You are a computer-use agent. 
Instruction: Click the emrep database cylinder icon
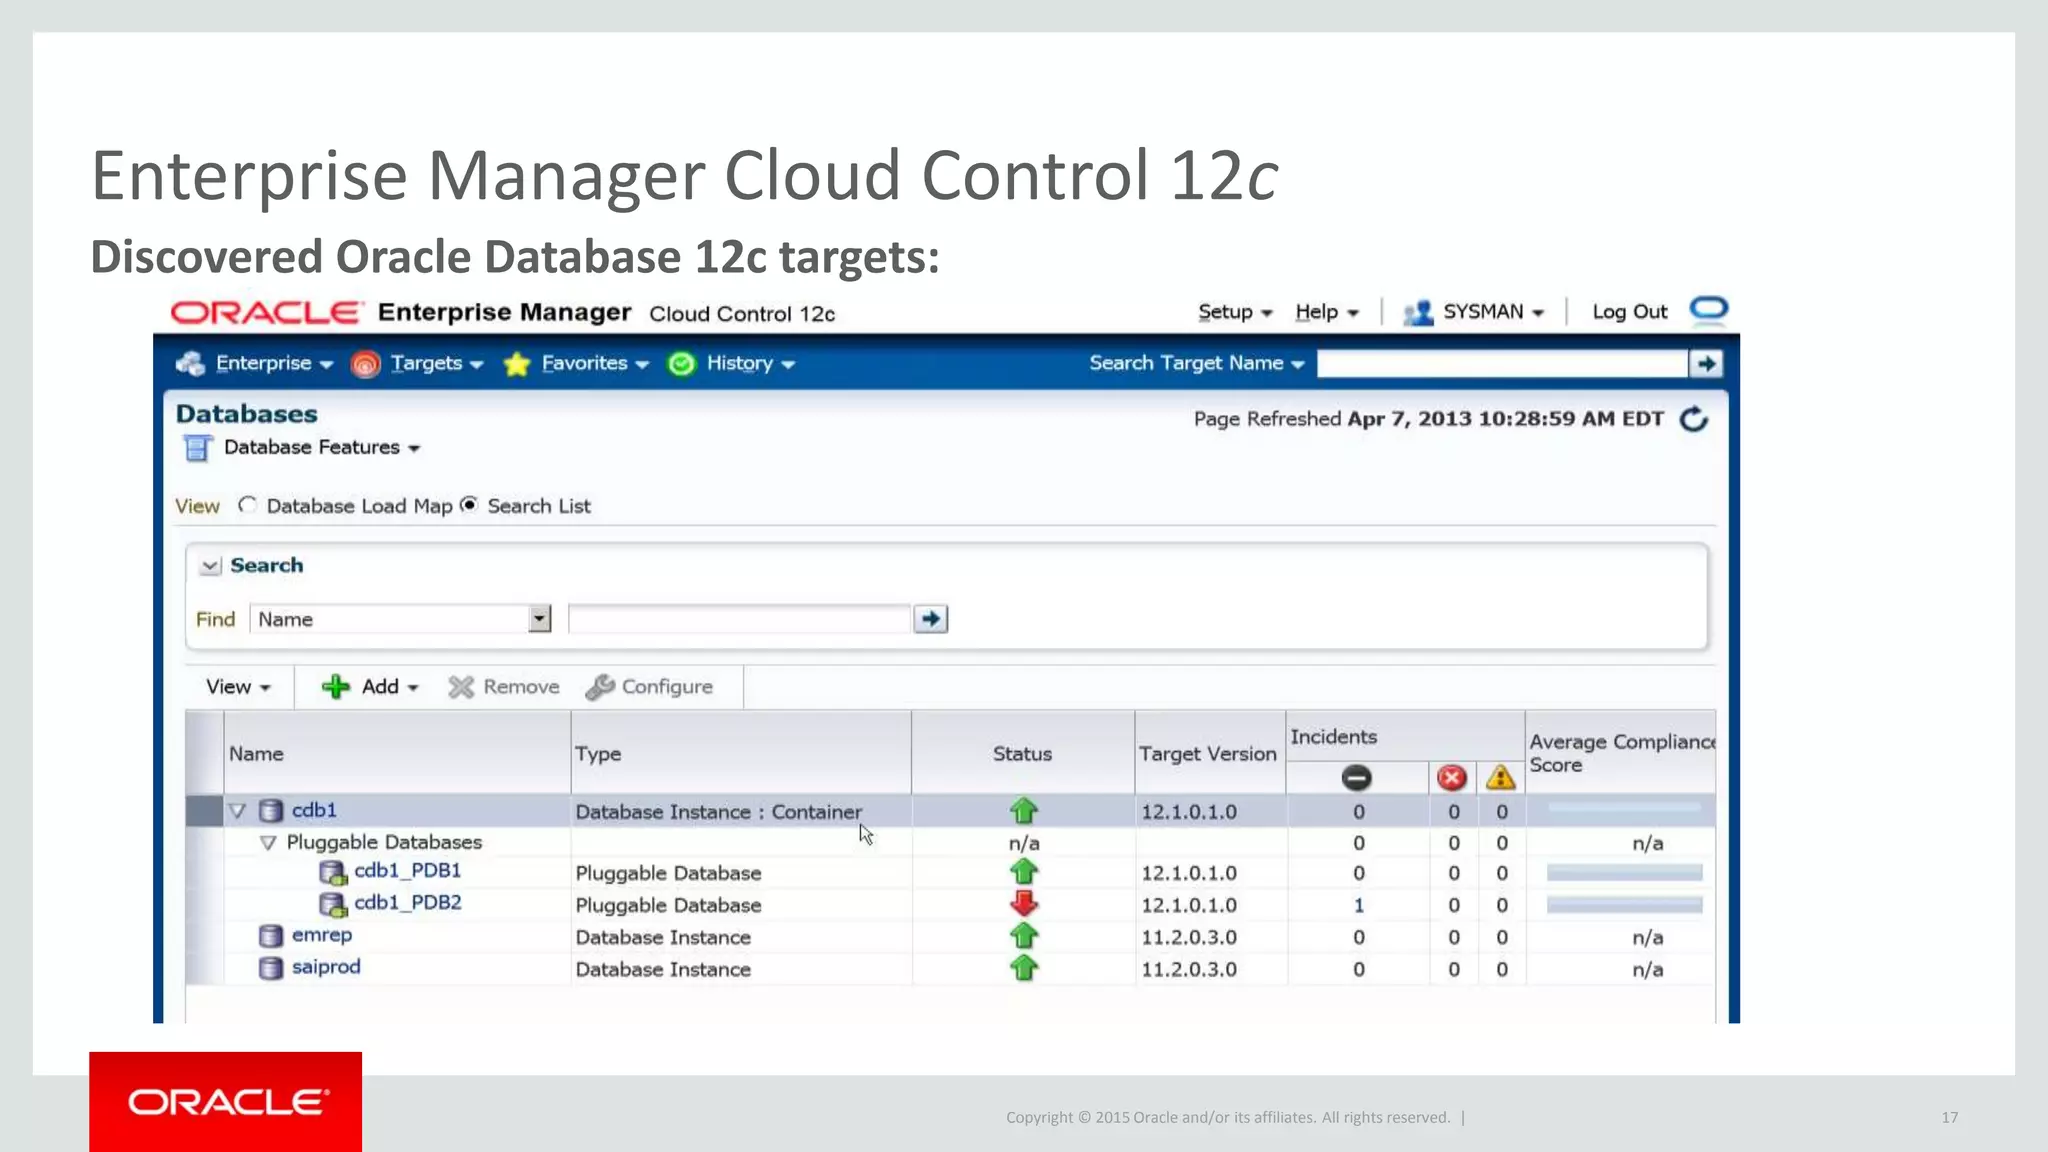click(271, 936)
